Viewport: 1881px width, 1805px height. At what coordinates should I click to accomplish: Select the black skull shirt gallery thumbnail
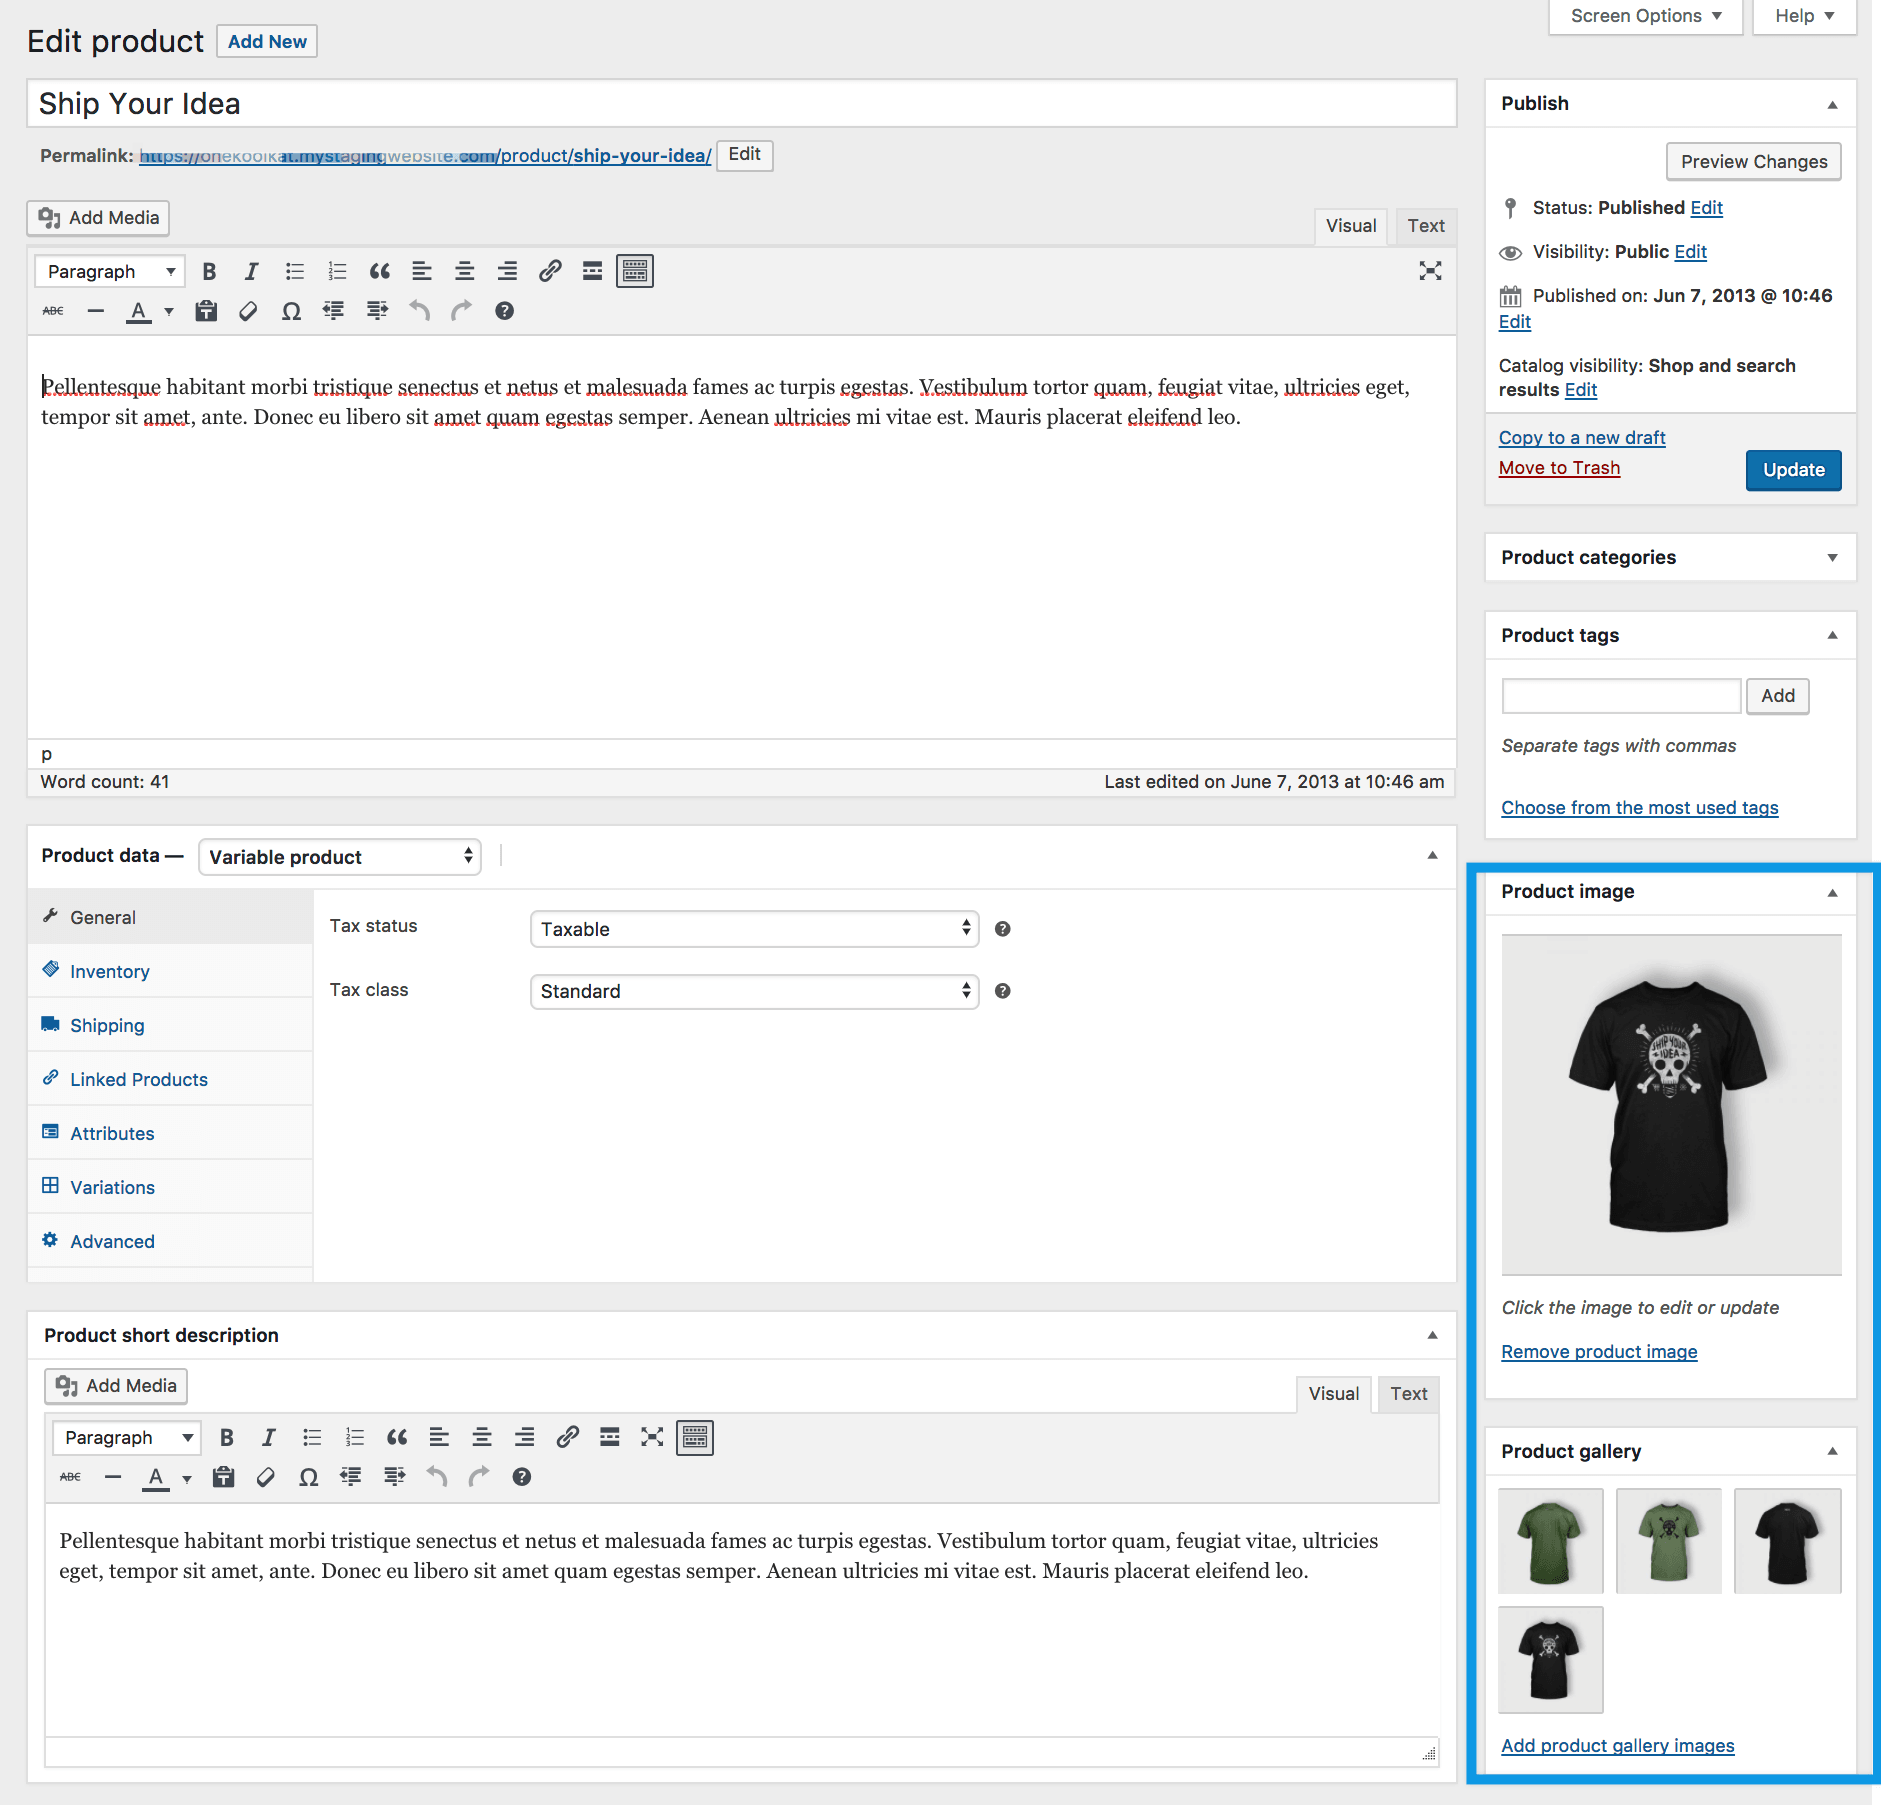click(x=1551, y=1660)
